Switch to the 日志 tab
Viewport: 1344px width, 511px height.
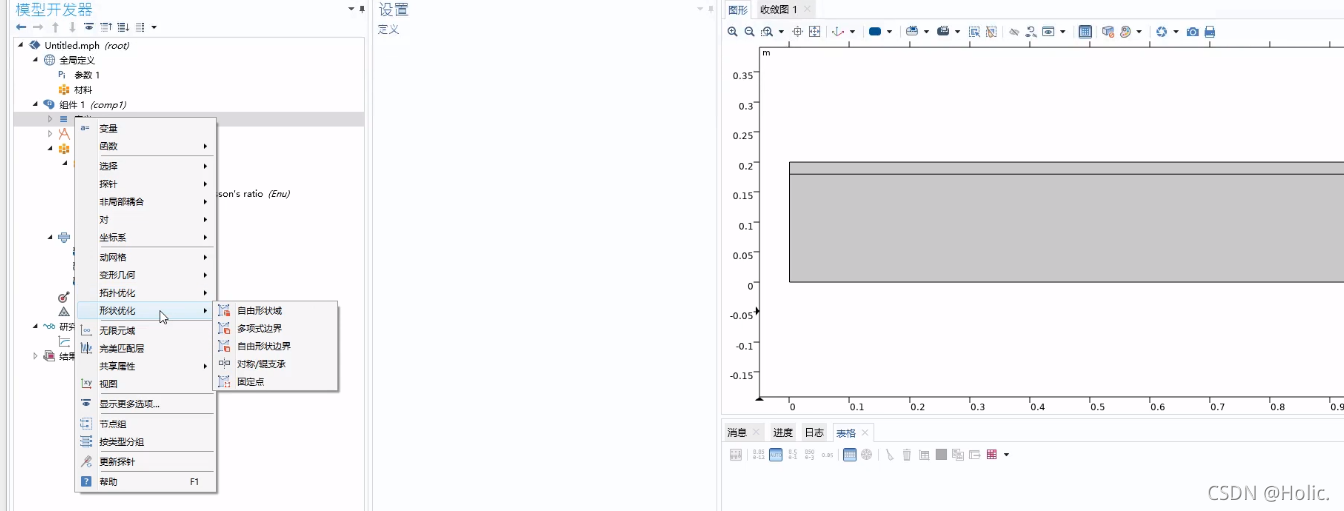[814, 433]
